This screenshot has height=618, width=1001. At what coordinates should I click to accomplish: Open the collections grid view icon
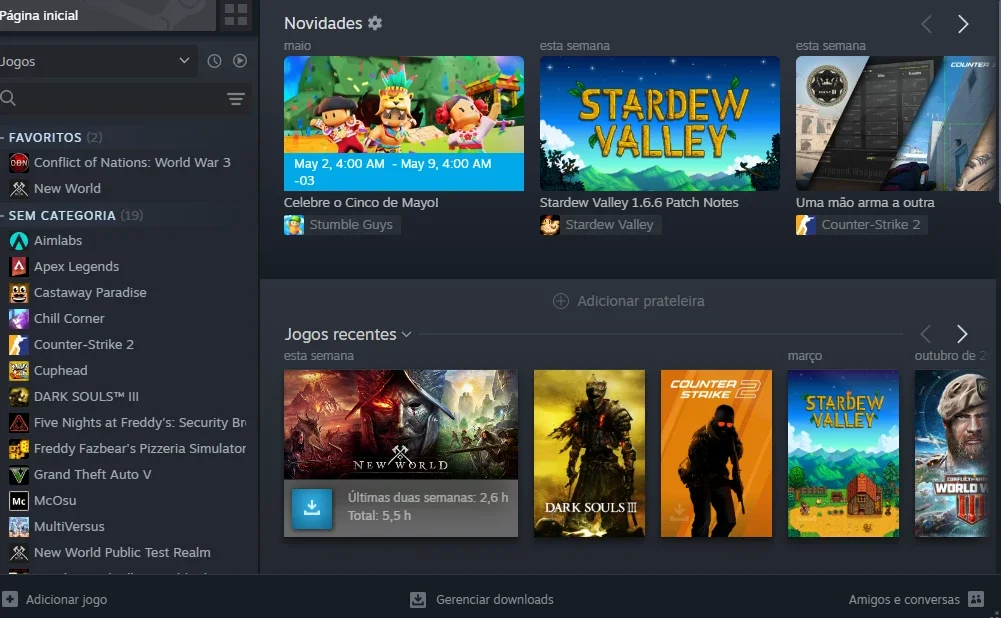[x=236, y=15]
